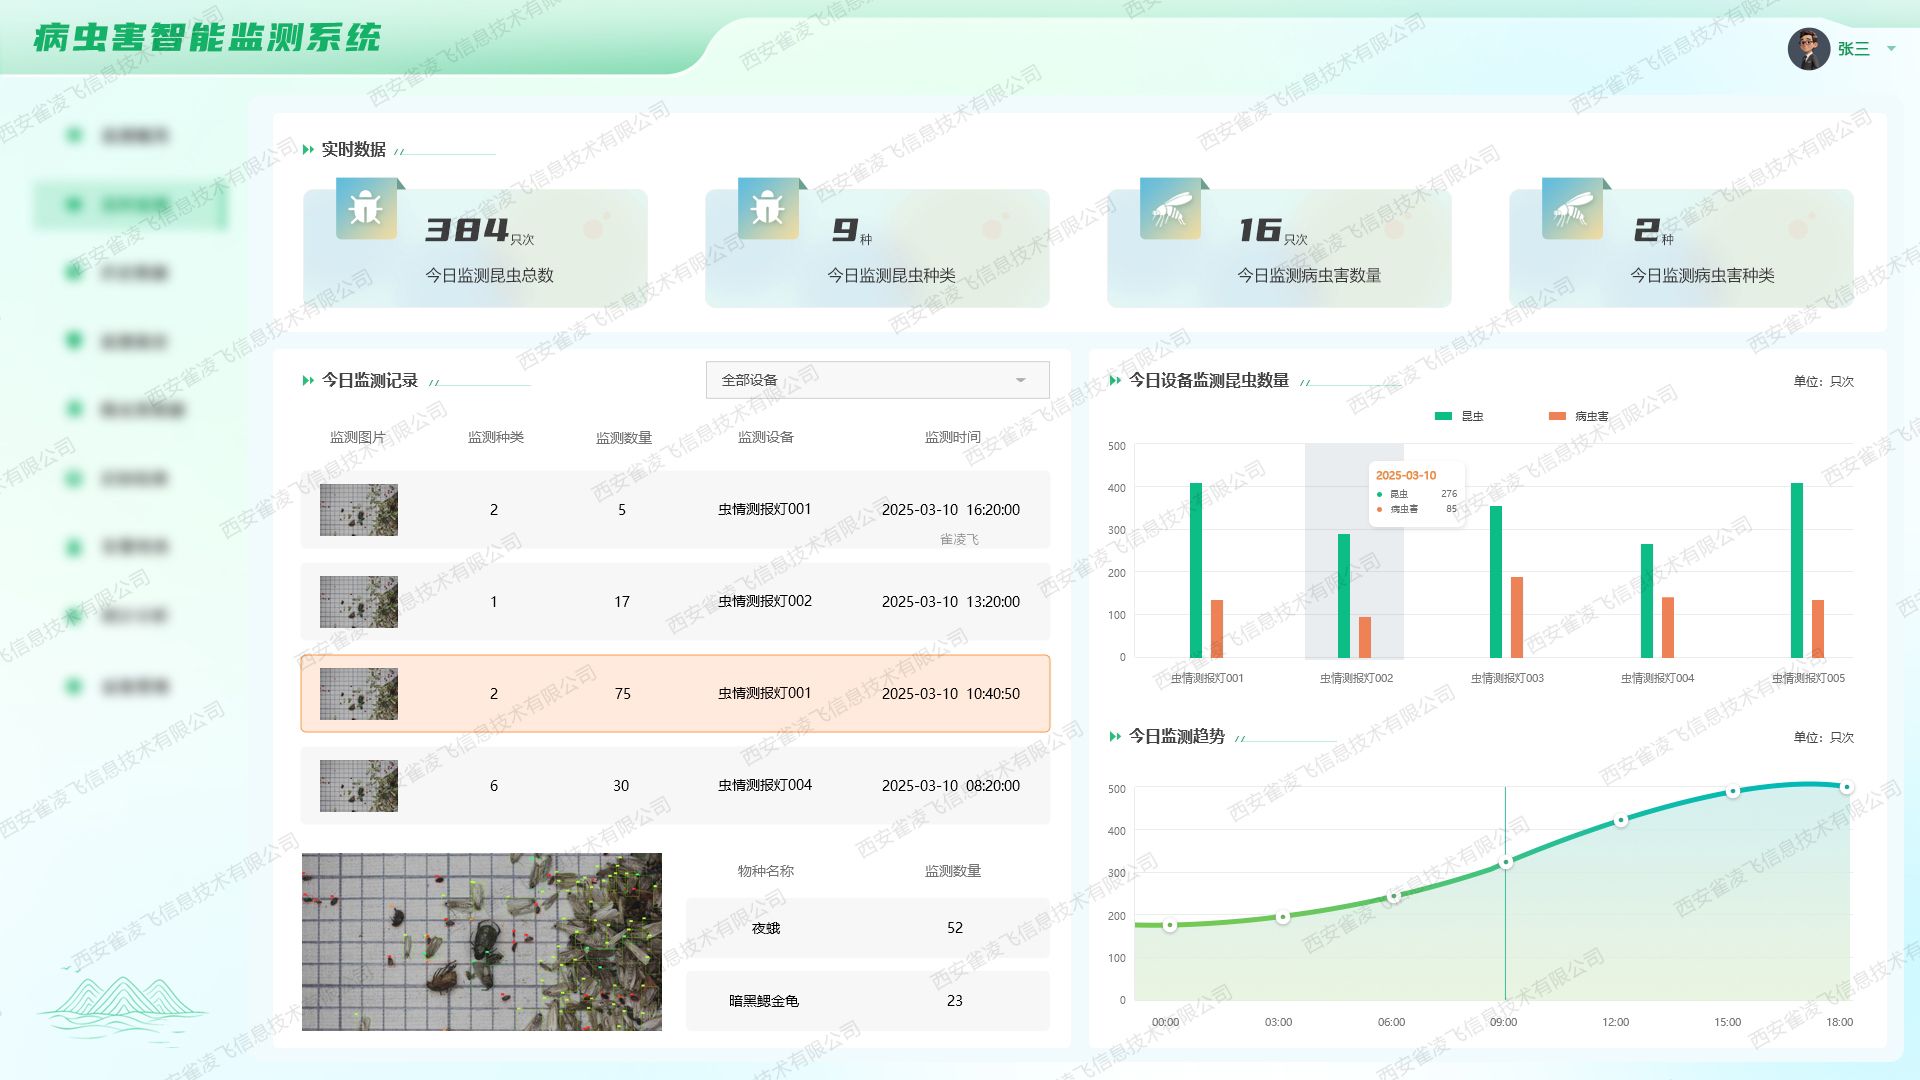Click the arrow icon beside 今日监测记录 heading
This screenshot has width=1920, height=1080.
(308, 381)
